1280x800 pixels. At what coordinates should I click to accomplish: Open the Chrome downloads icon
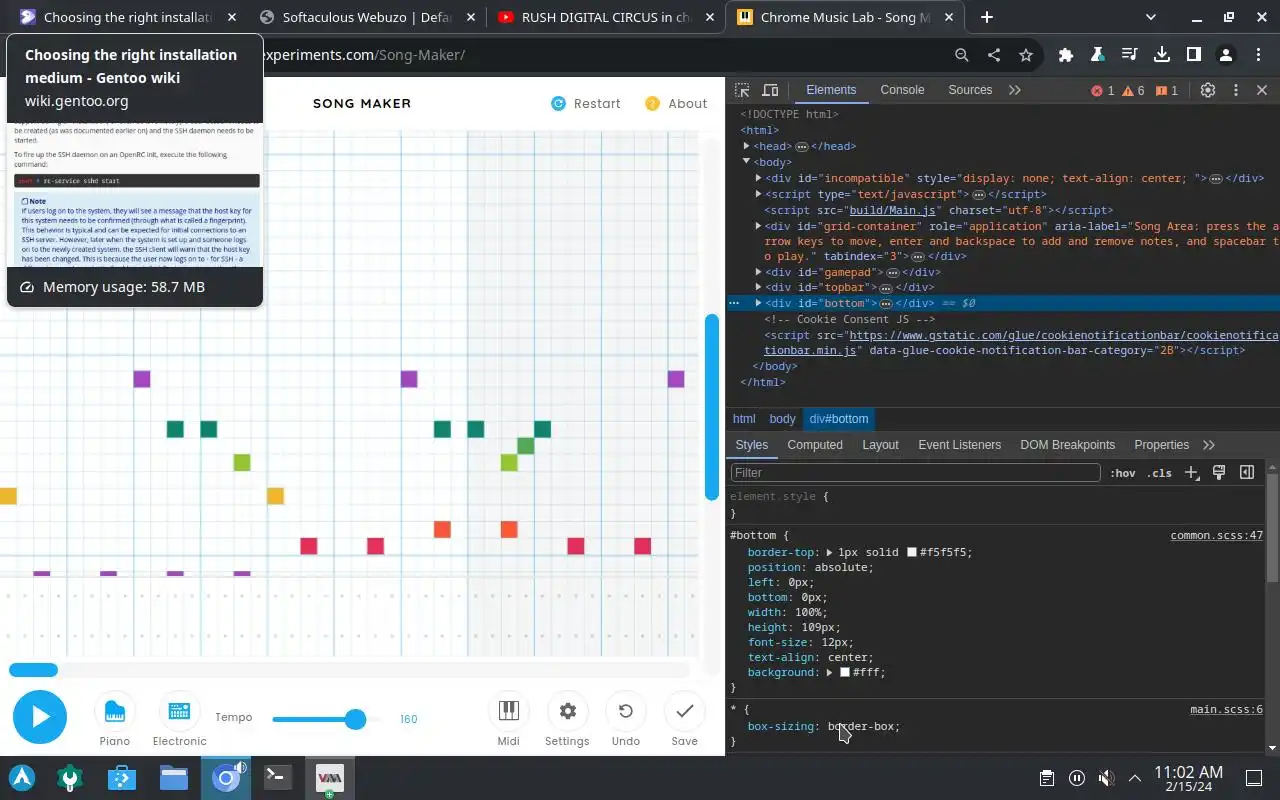(1161, 55)
